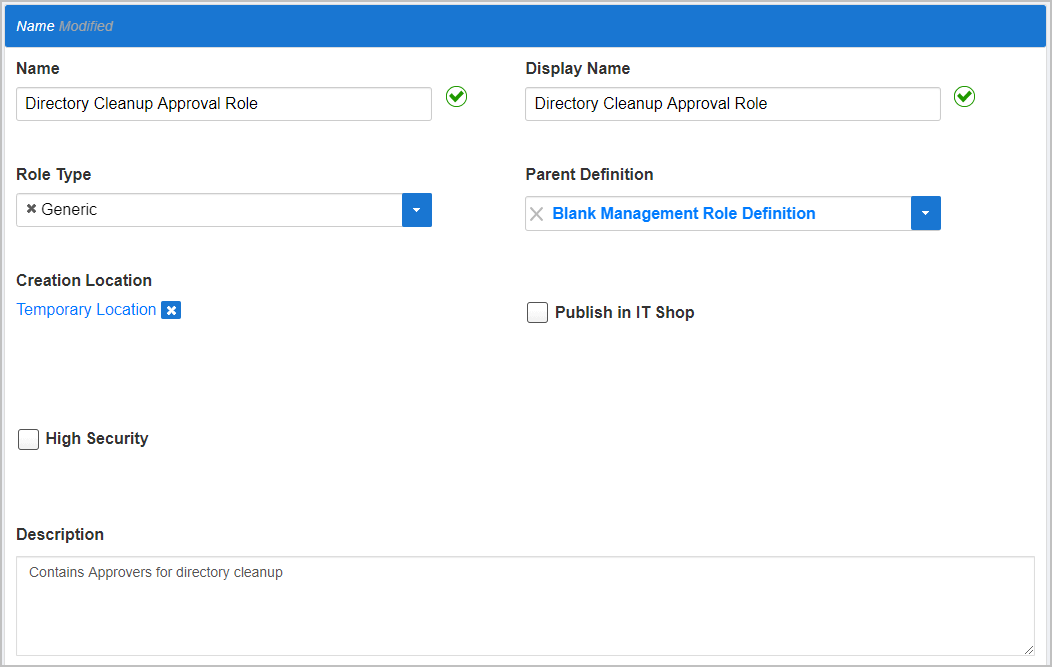Click the green checkmark beside Display Name field
The width and height of the screenshot is (1052, 667).
964,97
